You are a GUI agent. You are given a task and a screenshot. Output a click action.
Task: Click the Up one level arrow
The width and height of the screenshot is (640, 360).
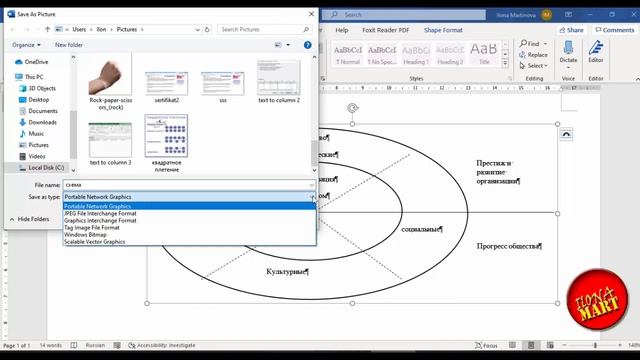click(x=47, y=29)
